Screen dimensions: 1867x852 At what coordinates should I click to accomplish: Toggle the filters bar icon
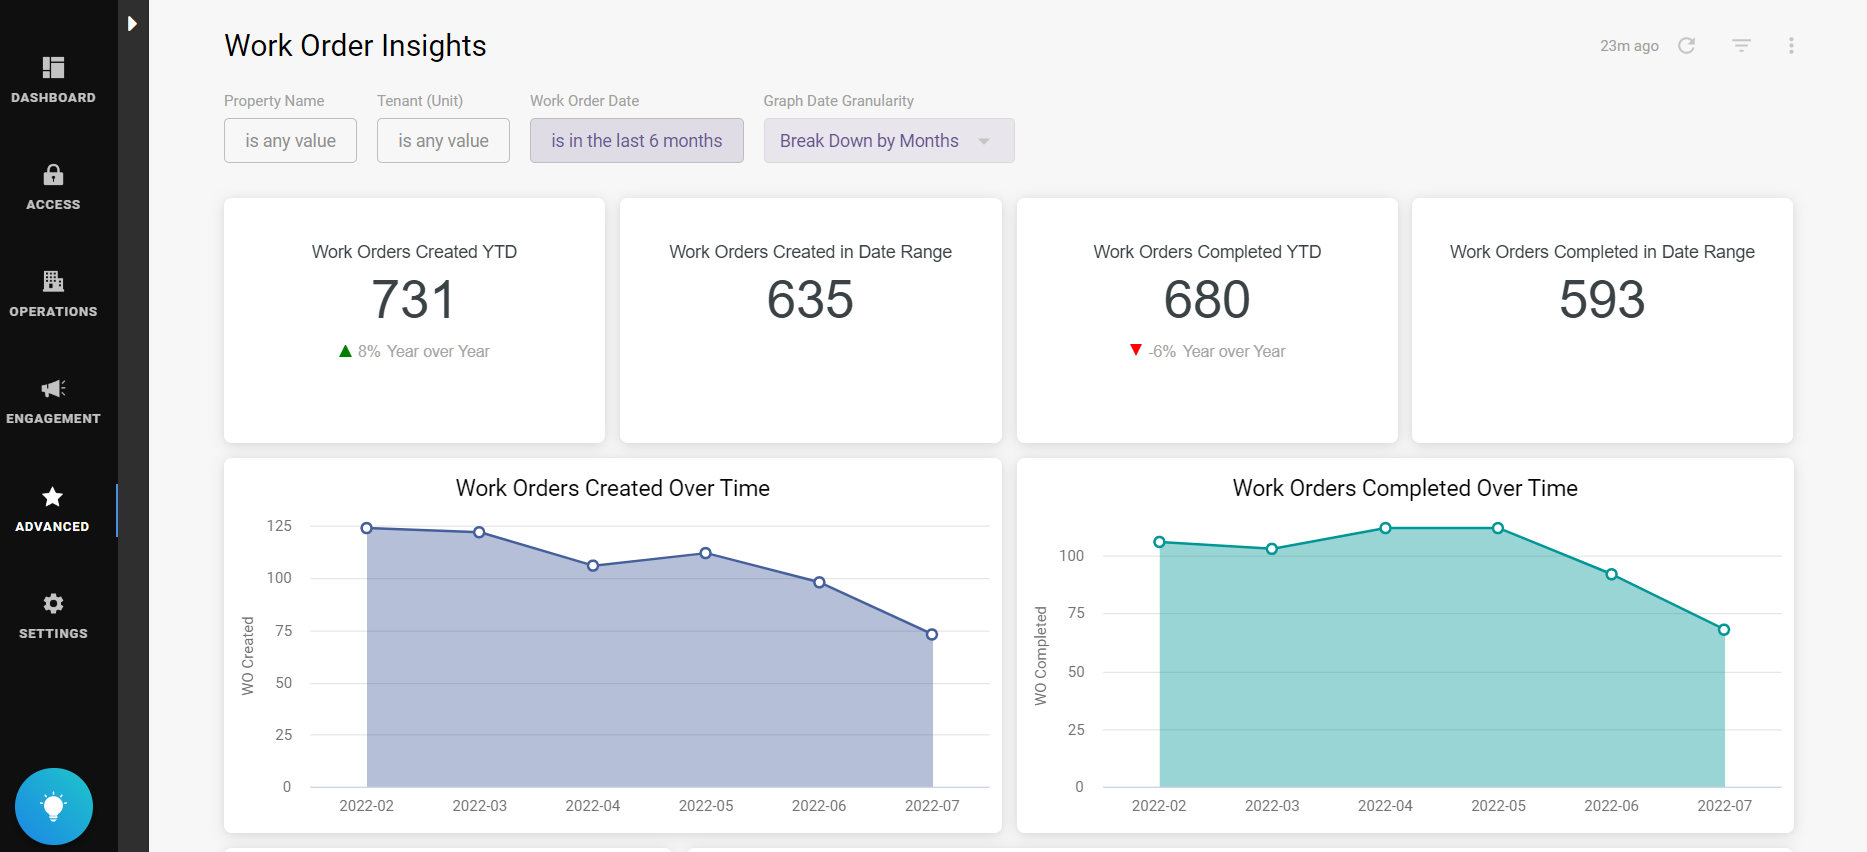[1741, 46]
